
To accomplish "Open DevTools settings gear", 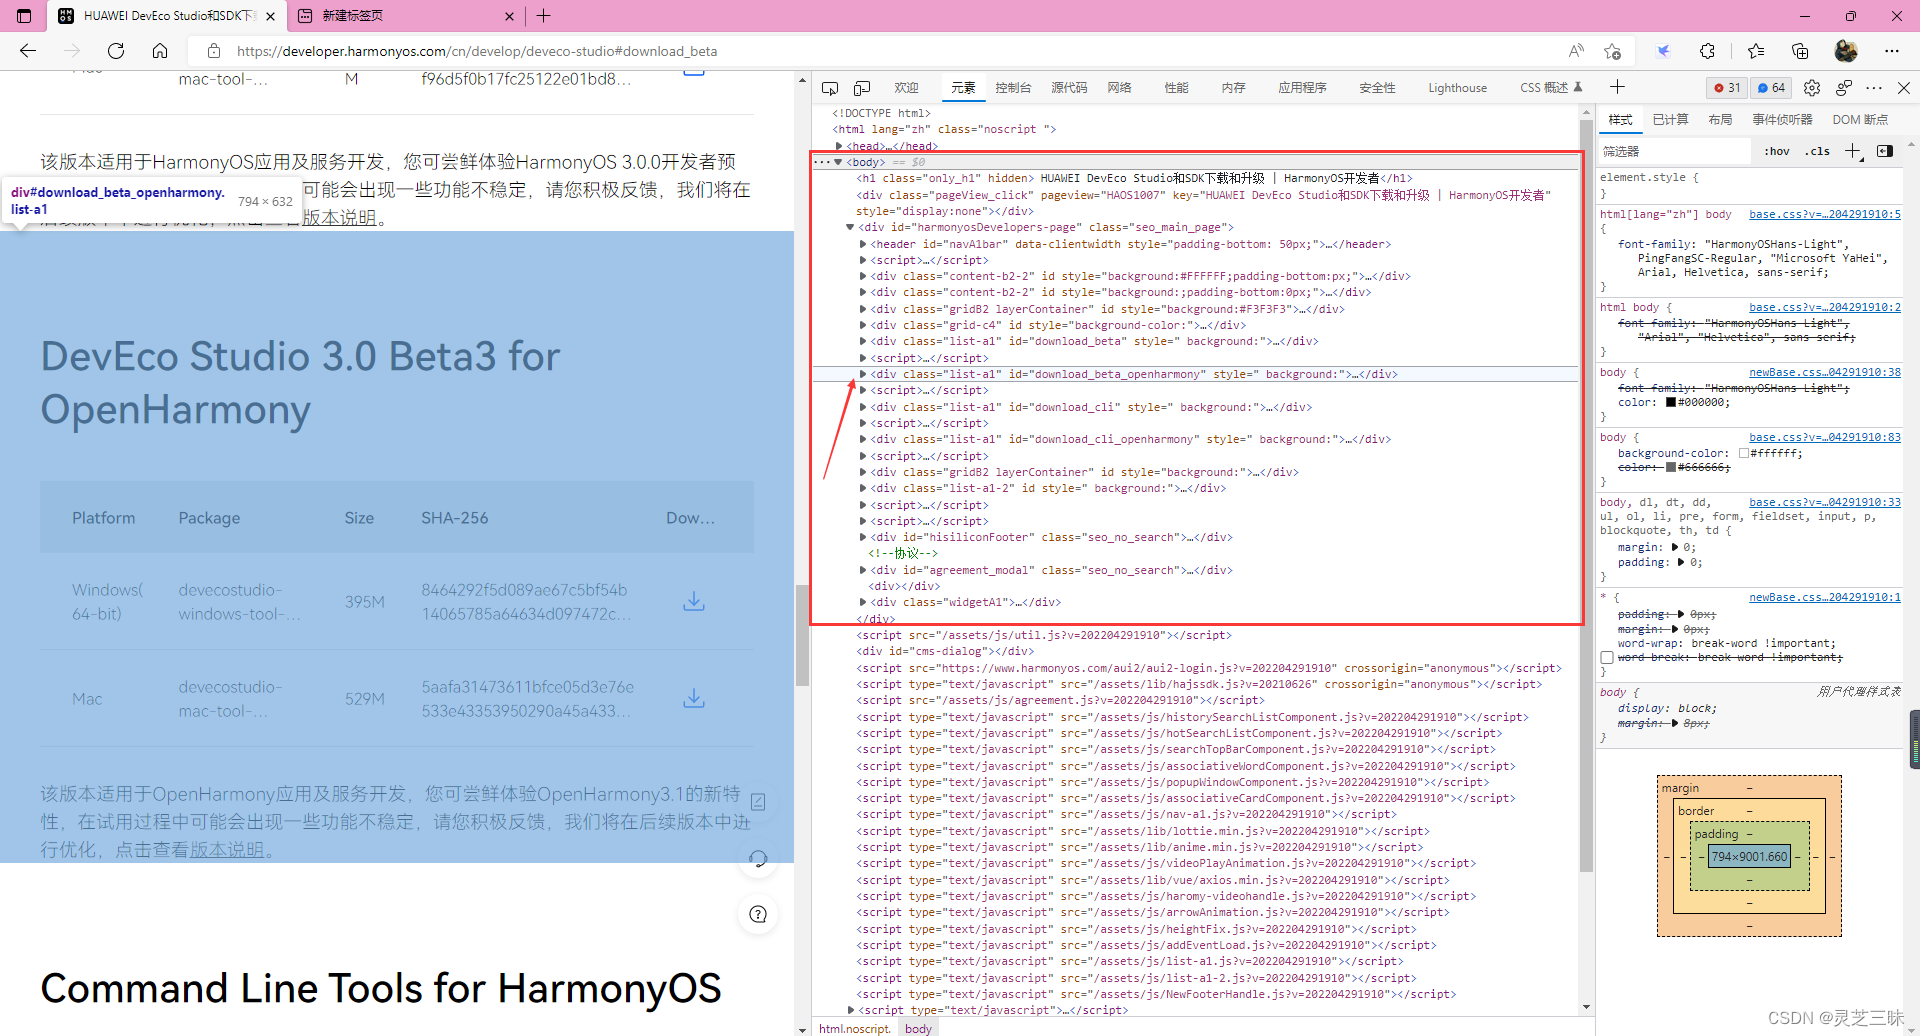I will coord(1812,88).
